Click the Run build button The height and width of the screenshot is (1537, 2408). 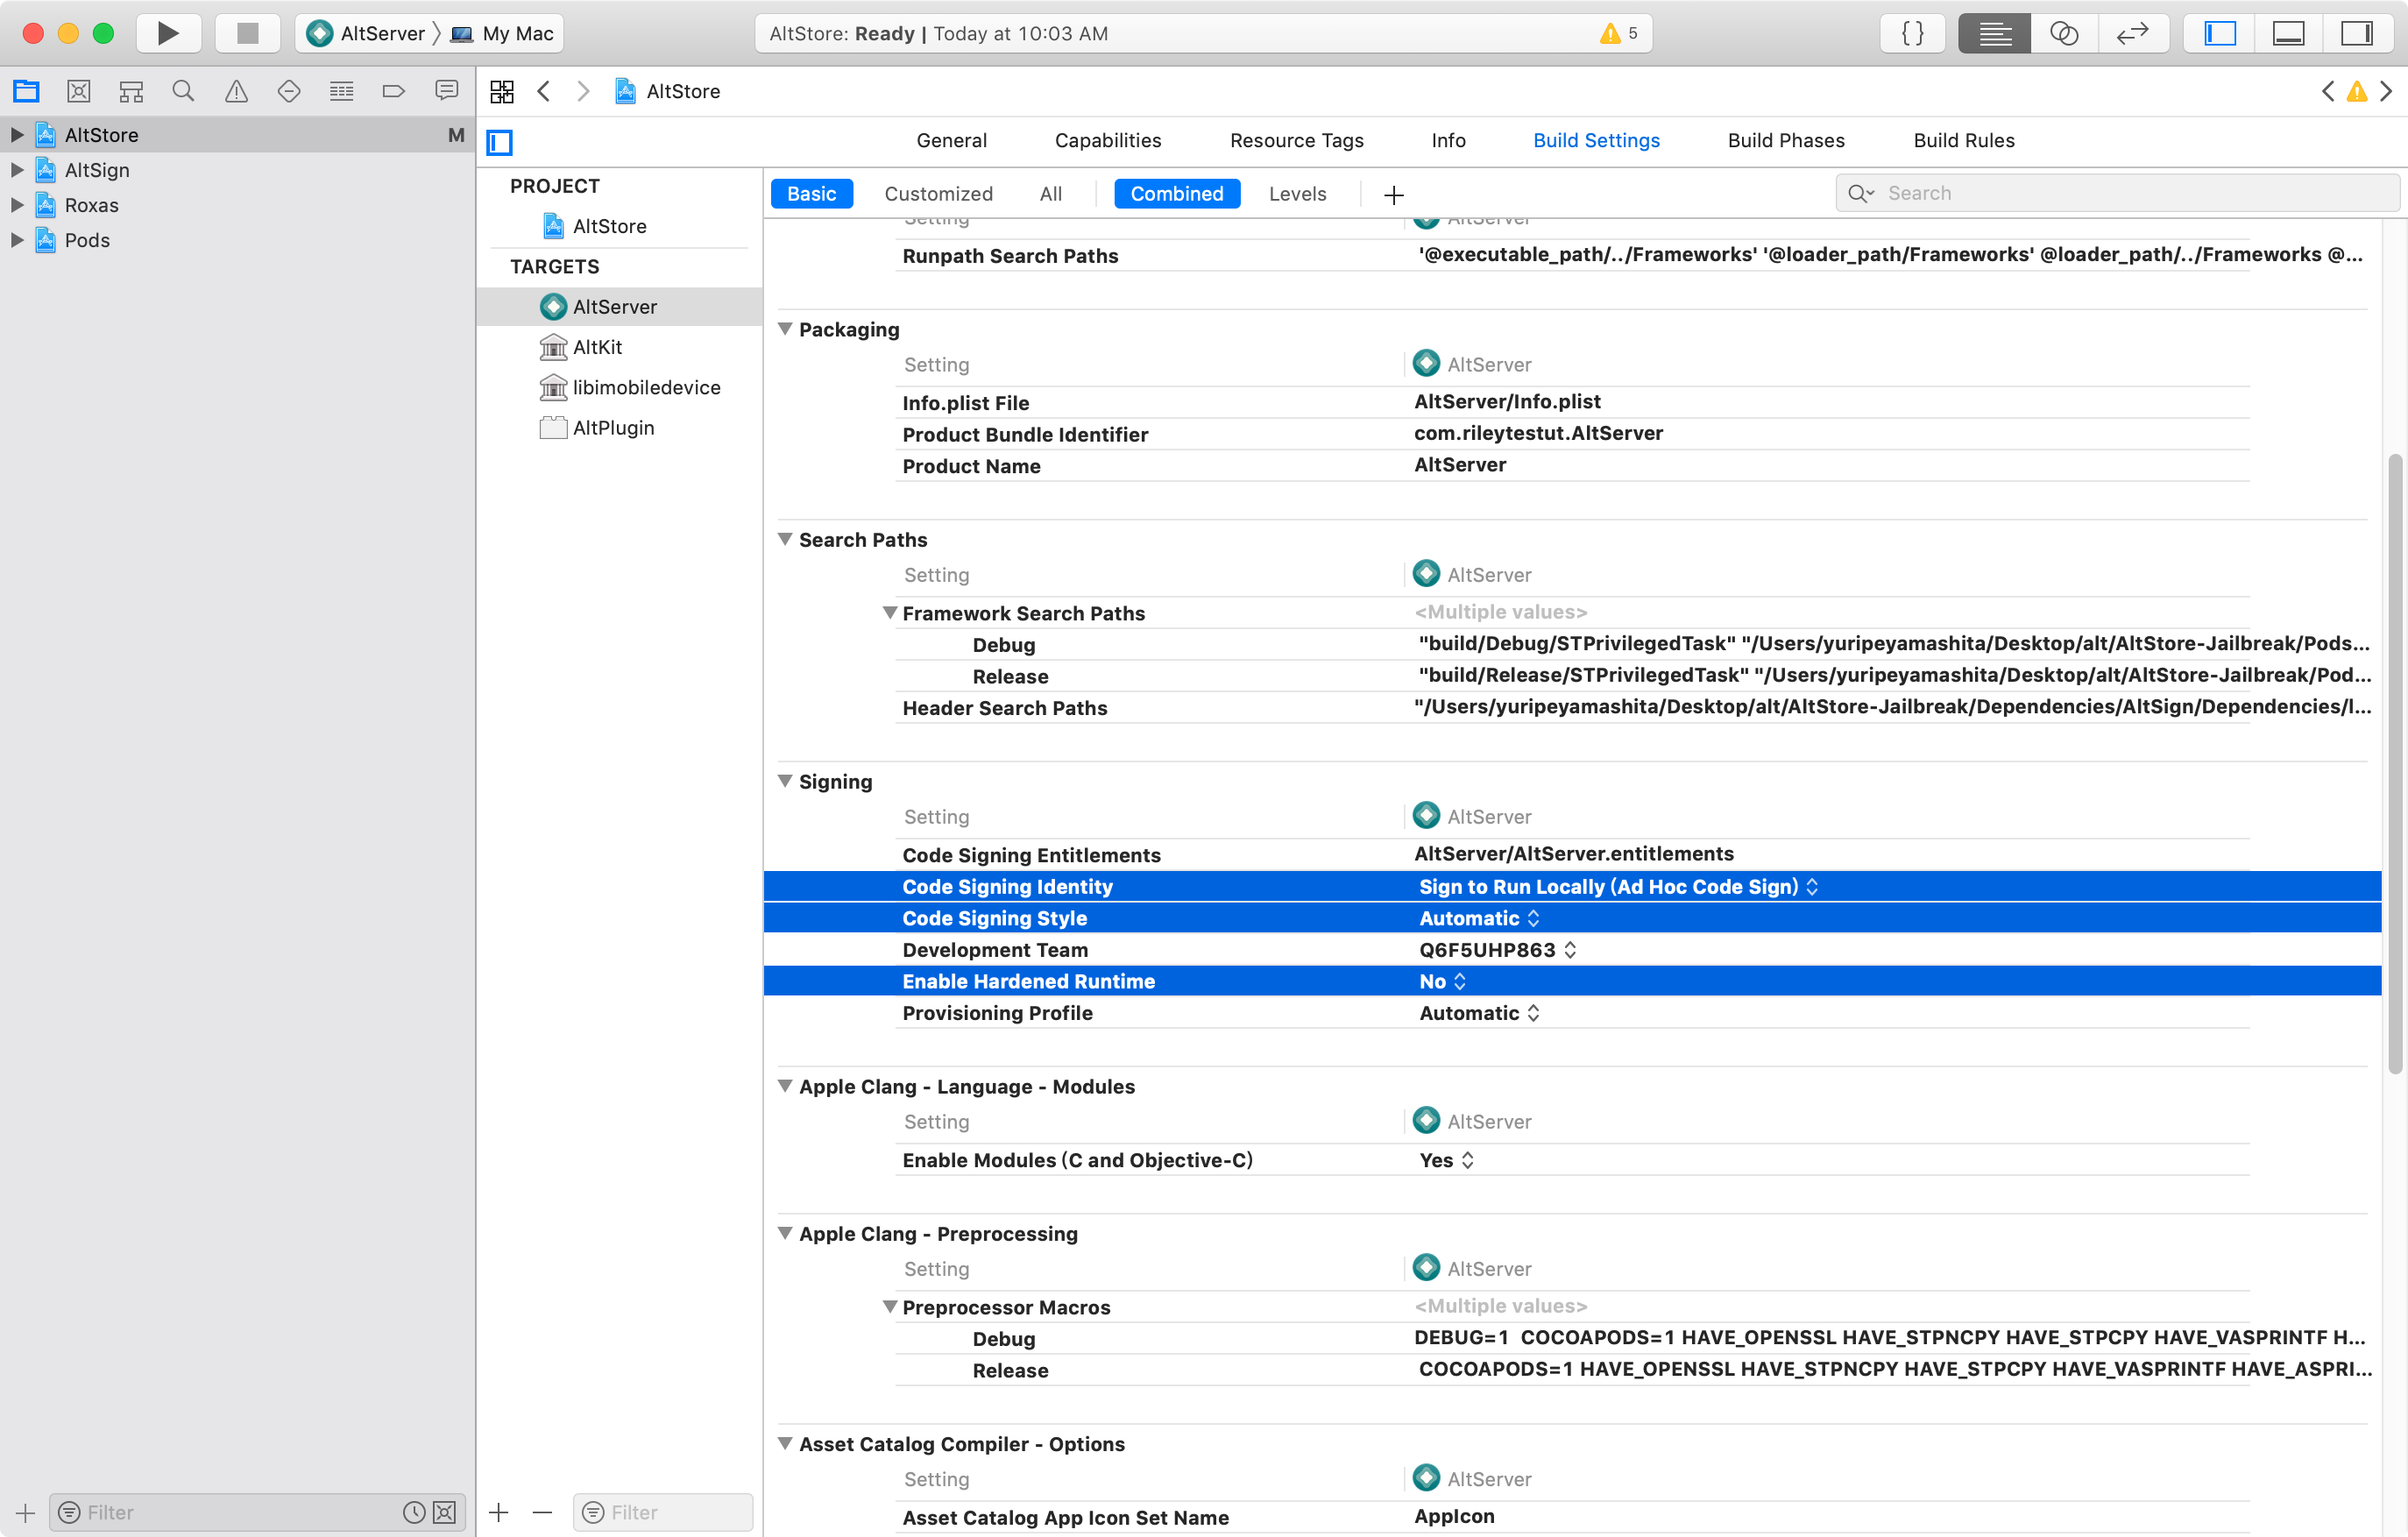[168, 33]
